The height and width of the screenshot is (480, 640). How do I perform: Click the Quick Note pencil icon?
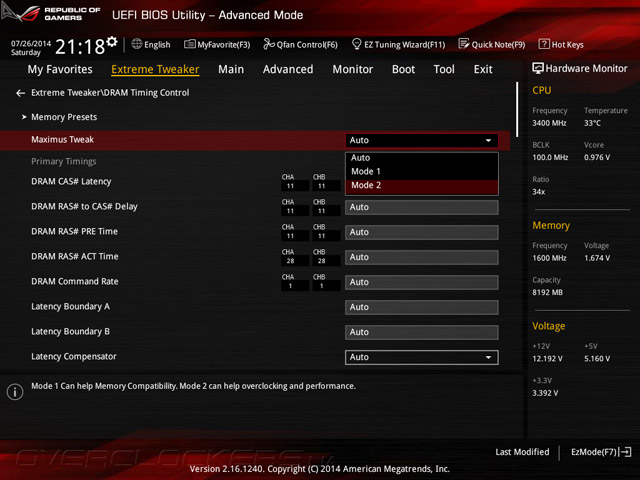click(464, 44)
